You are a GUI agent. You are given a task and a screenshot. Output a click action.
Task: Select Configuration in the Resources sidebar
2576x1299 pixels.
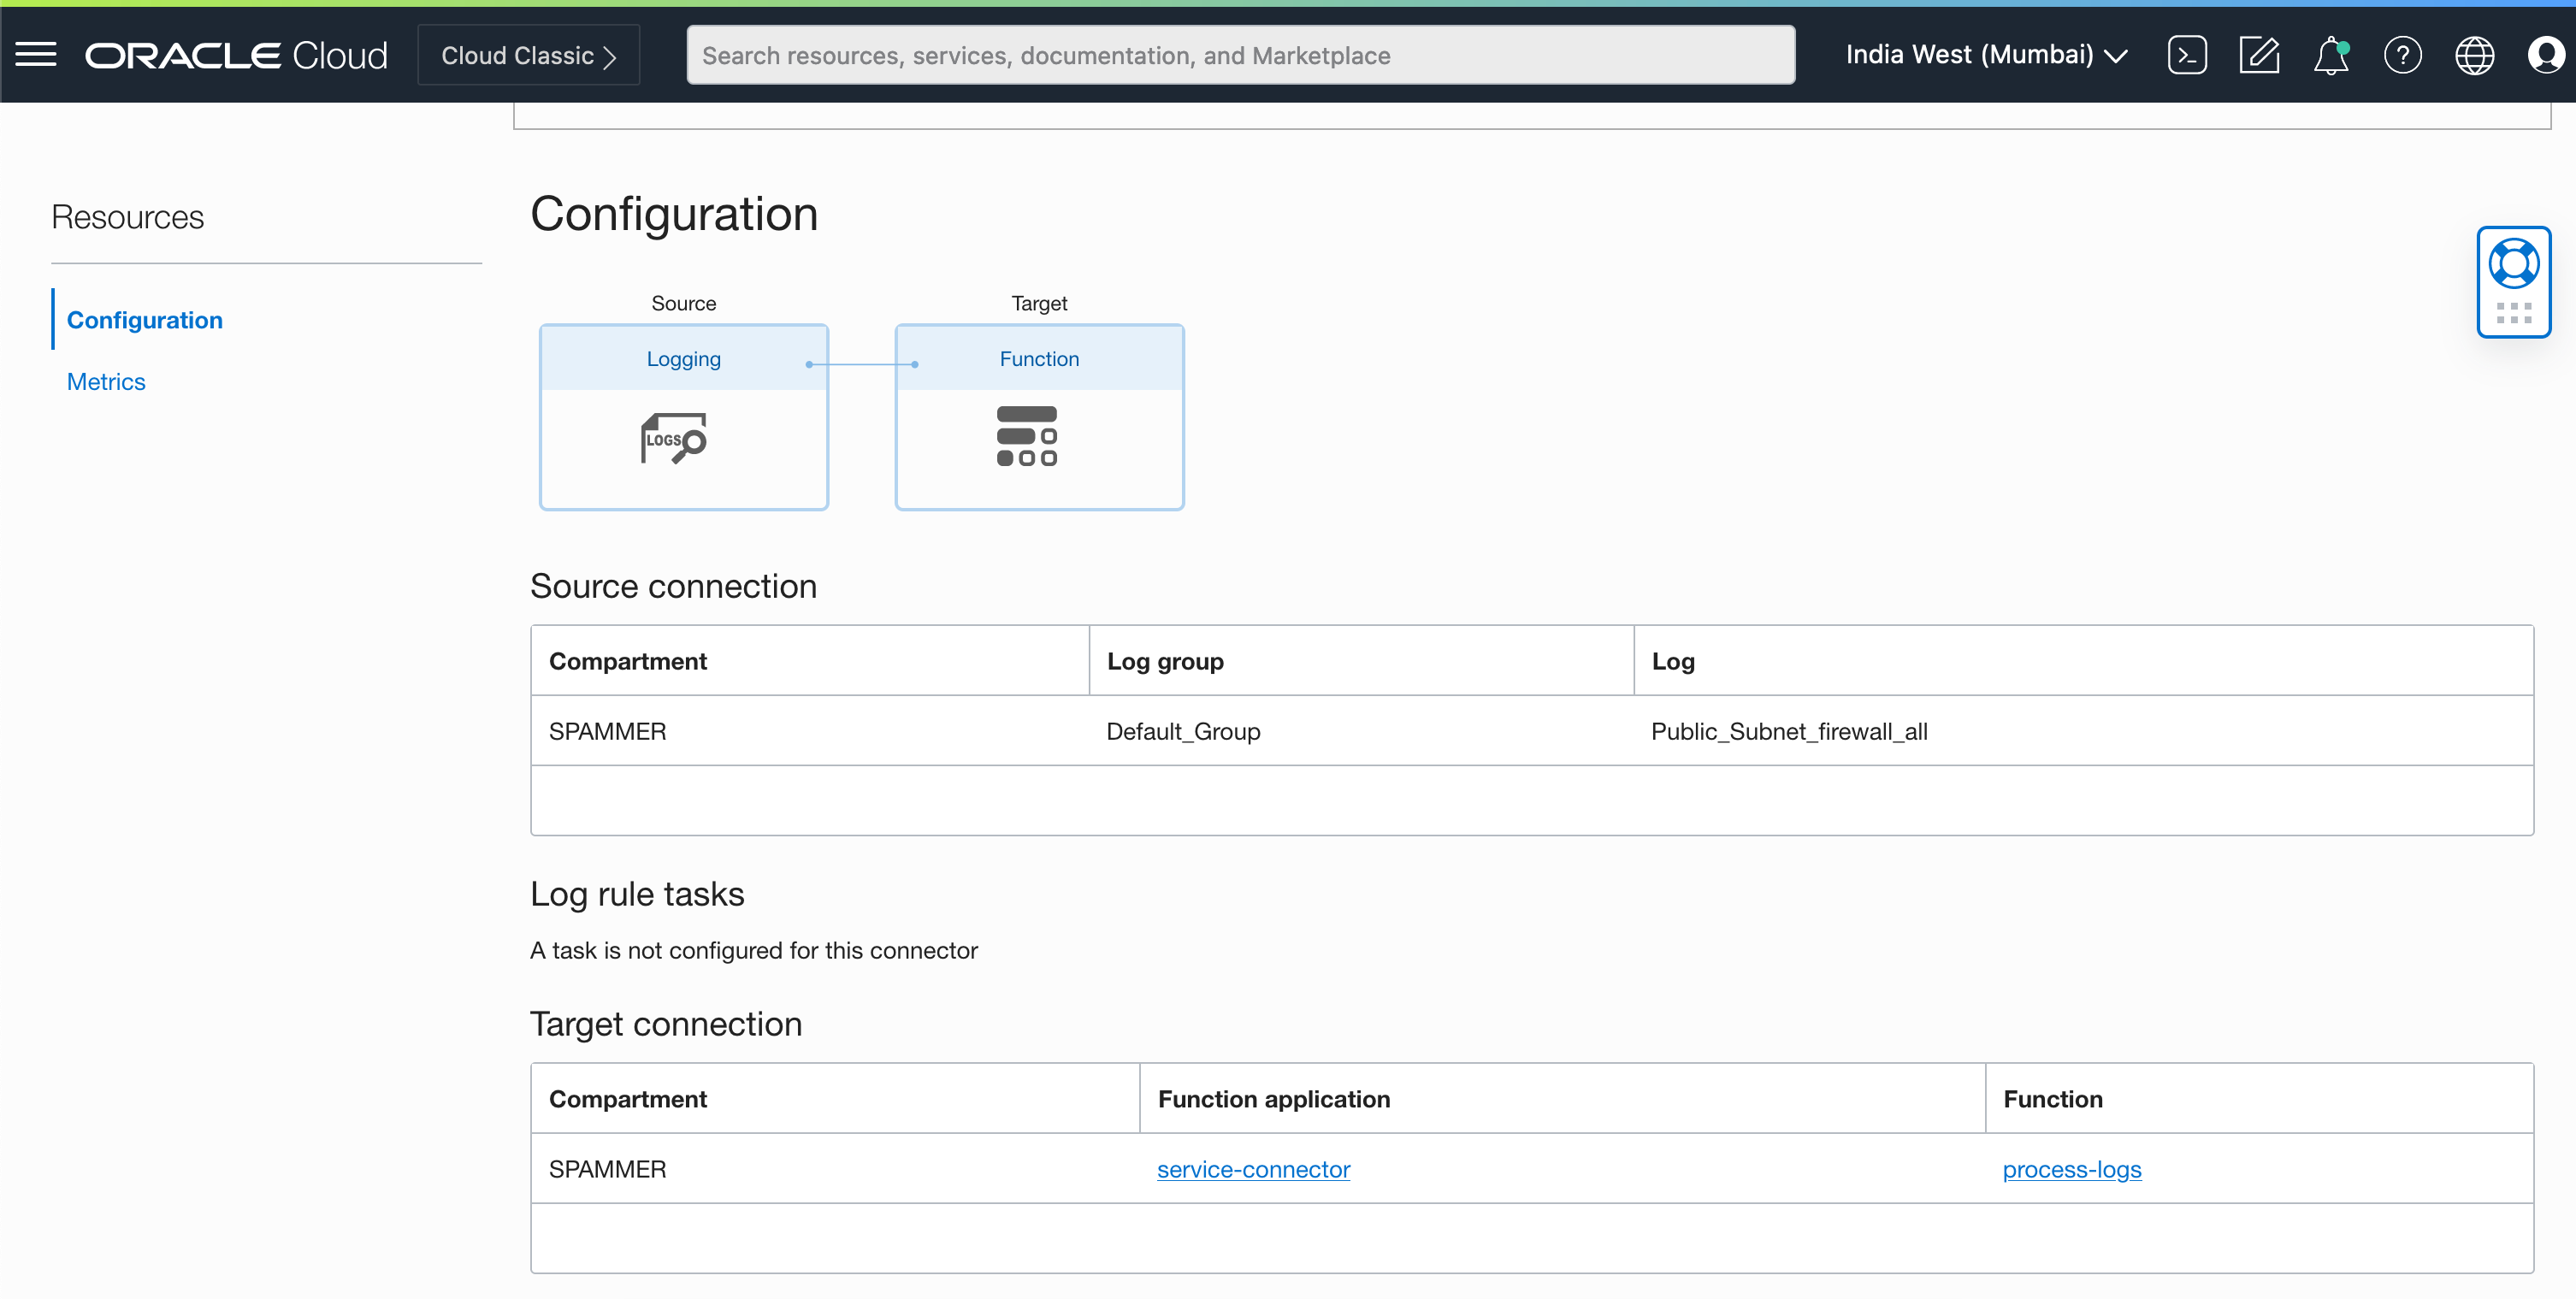[145, 320]
